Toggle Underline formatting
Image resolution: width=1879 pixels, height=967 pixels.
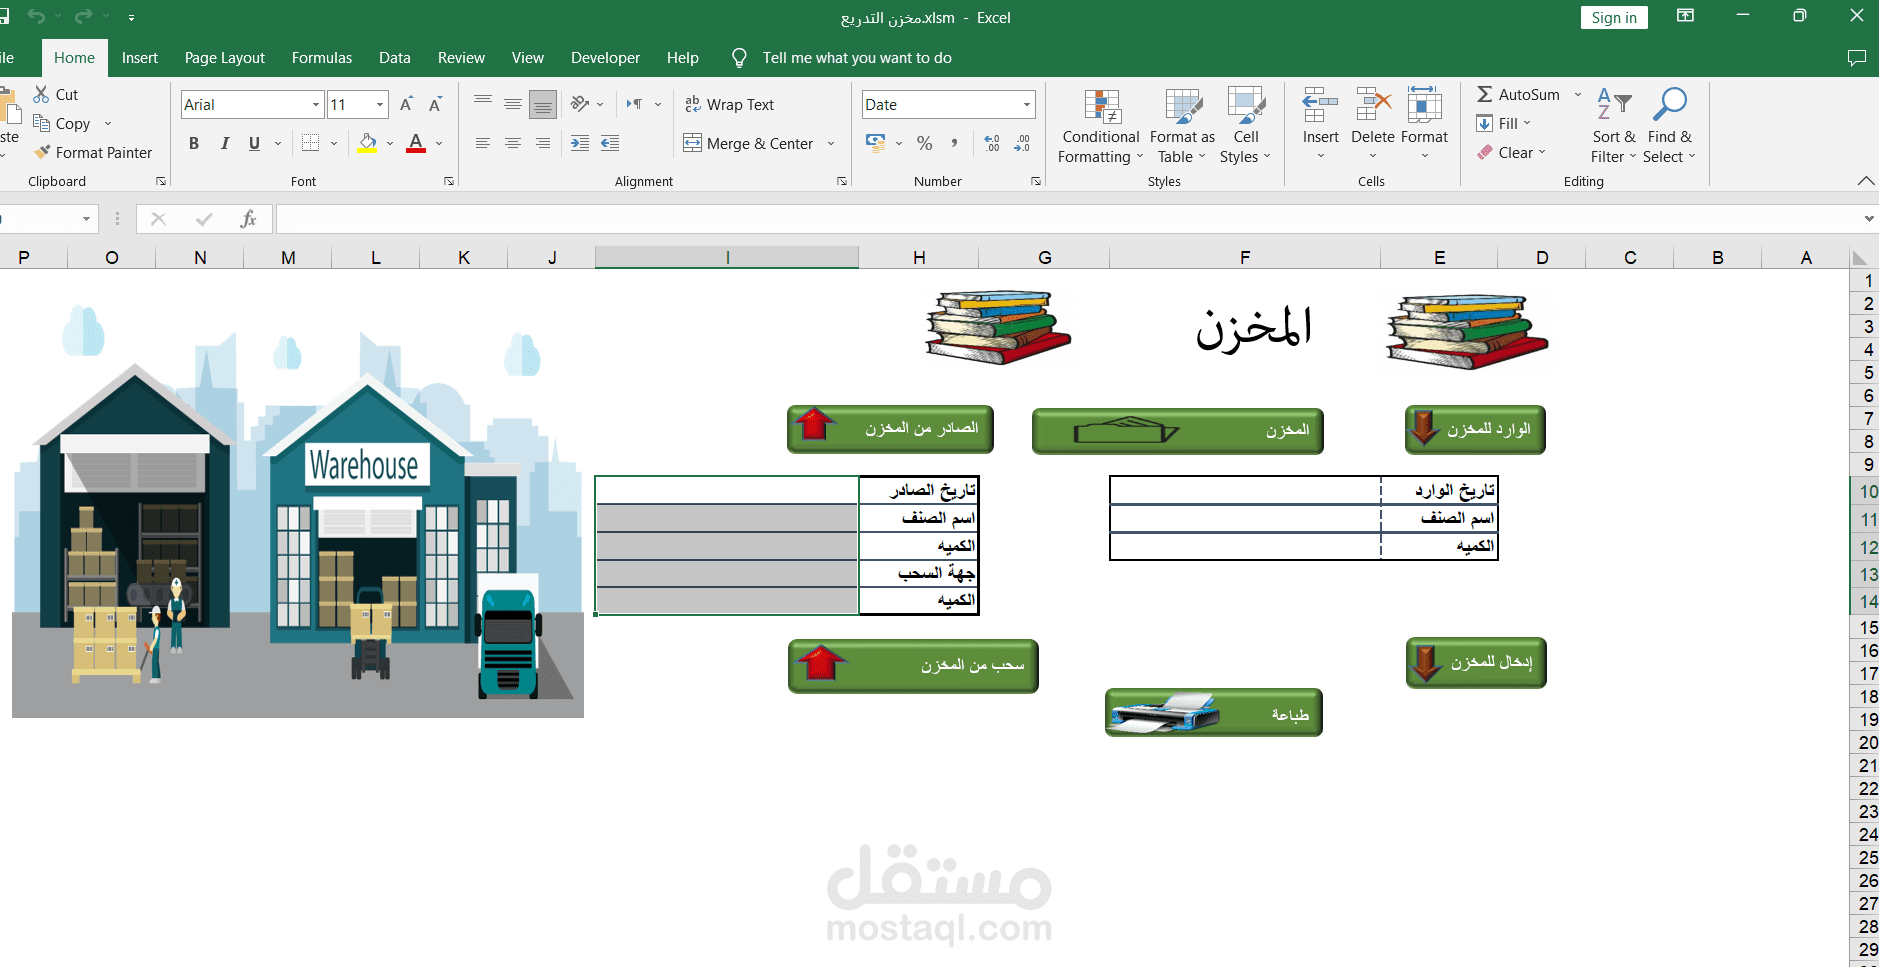coord(255,143)
